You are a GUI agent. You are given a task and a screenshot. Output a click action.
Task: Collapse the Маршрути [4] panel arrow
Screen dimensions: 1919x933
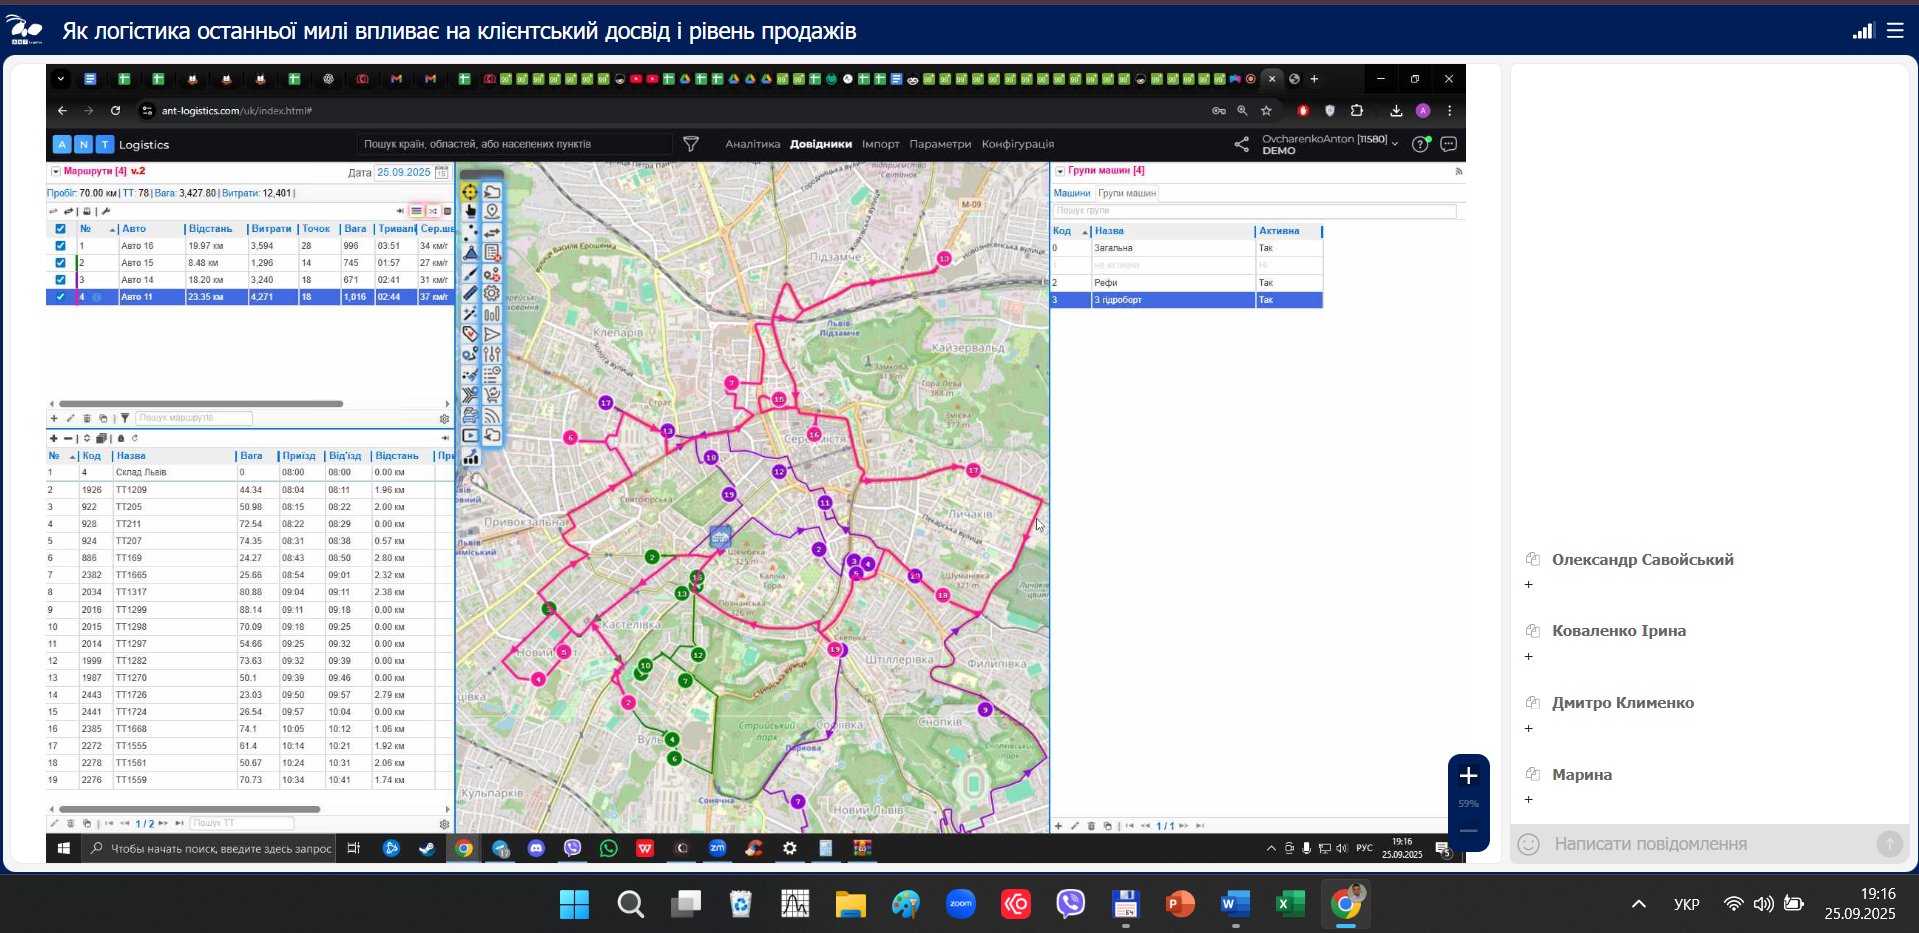[56, 171]
